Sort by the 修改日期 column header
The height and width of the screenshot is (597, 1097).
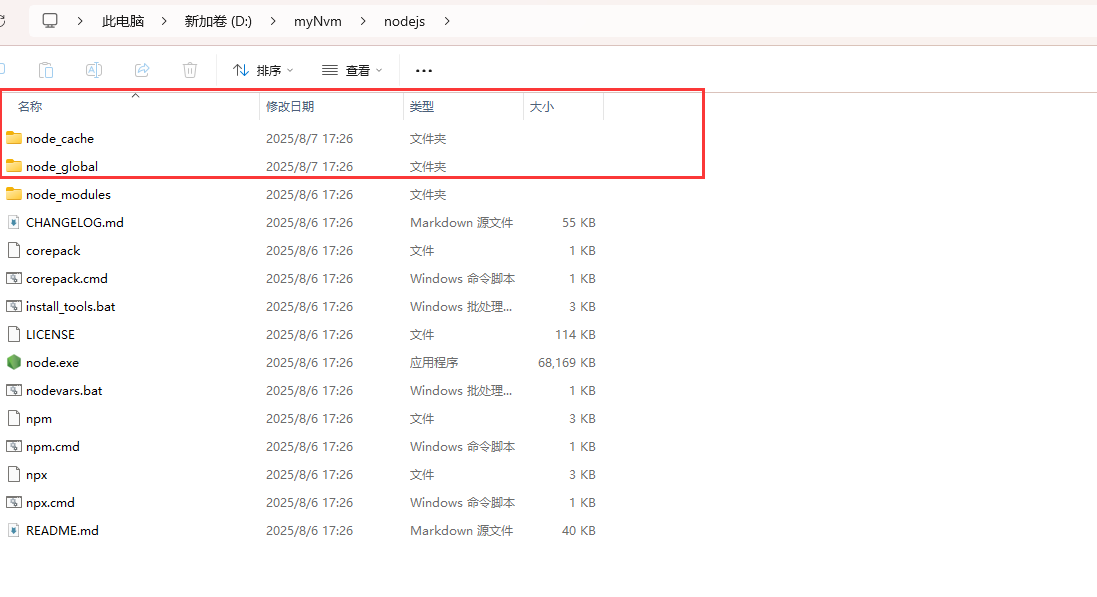pos(290,106)
